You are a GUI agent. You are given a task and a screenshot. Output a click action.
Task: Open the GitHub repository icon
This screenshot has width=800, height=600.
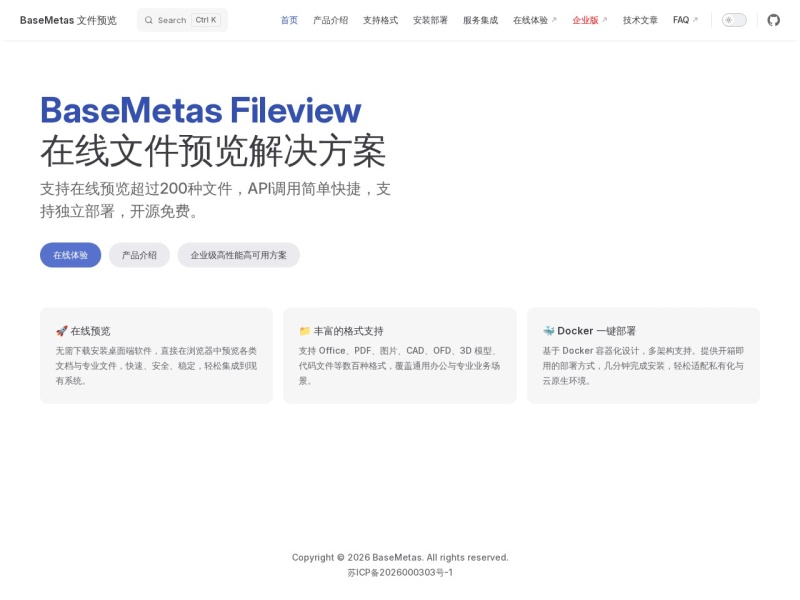click(773, 20)
